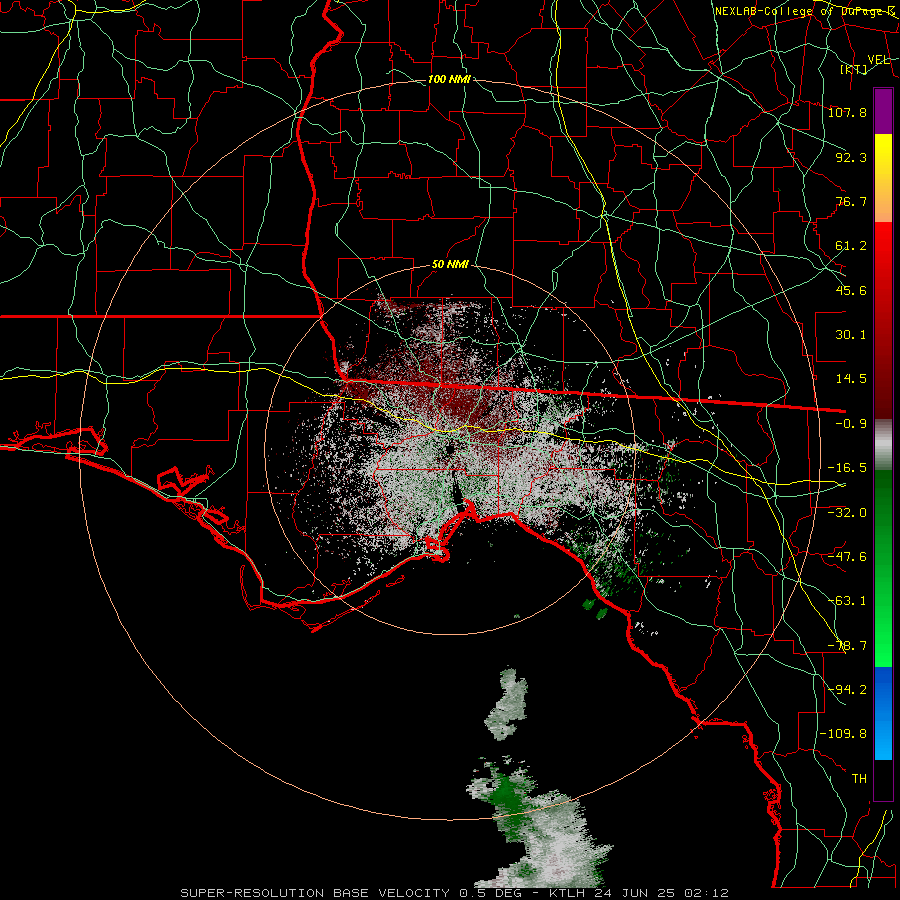The image size is (900, 900).
Task: Click the 50 NMI range ring label
Action: pos(450,265)
